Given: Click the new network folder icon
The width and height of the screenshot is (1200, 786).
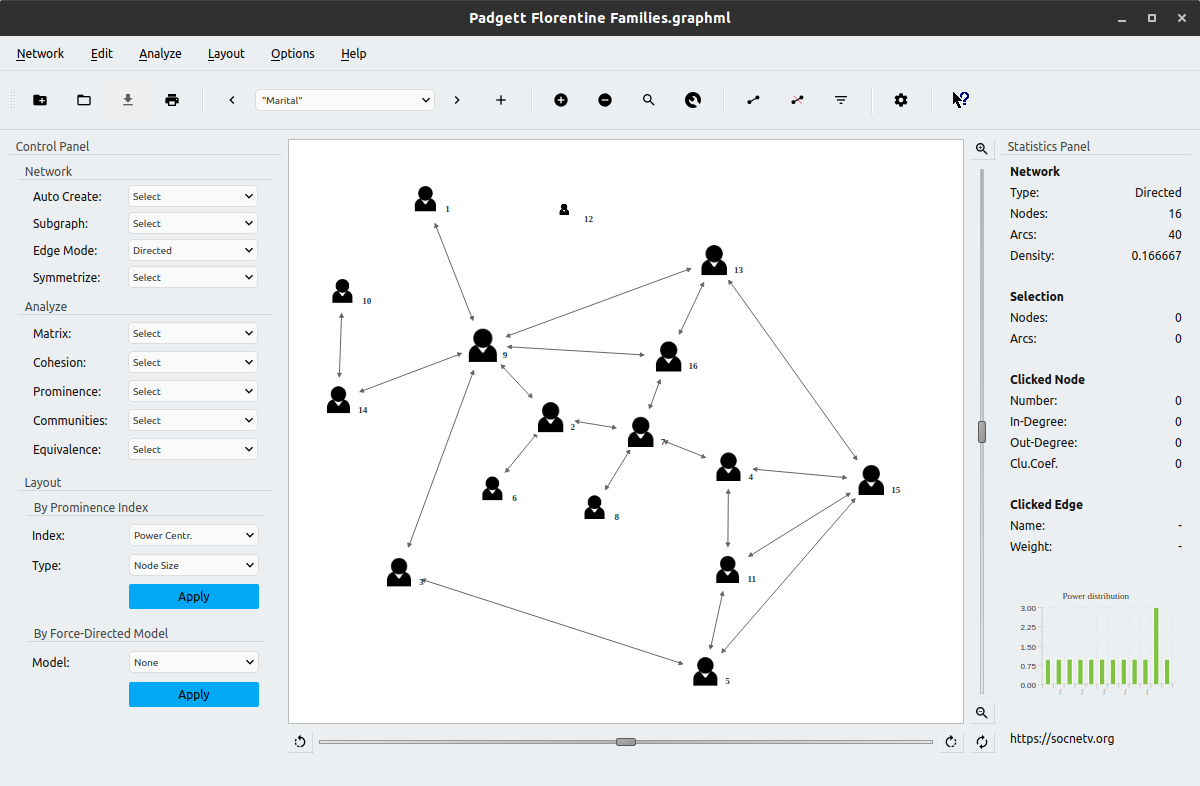Looking at the screenshot, I should pyautogui.click(x=40, y=100).
